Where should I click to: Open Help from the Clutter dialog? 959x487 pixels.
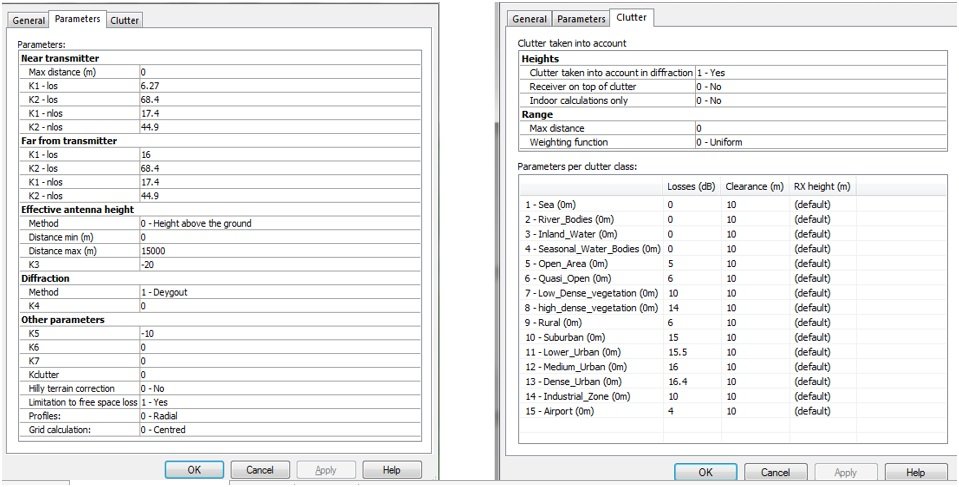pos(914,472)
